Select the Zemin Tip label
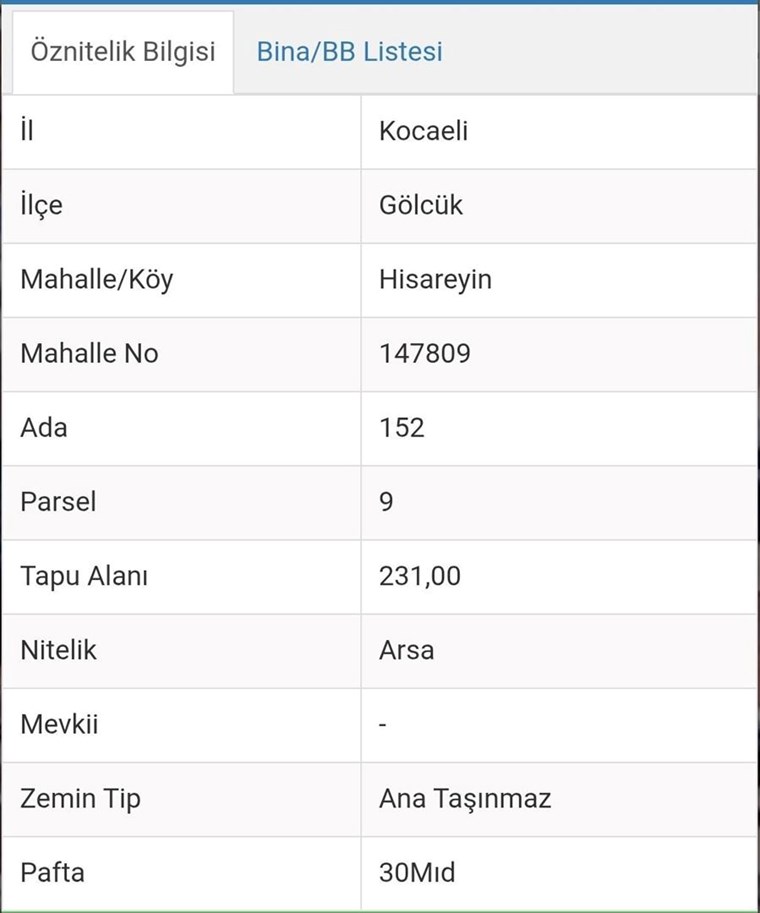Image resolution: width=760 pixels, height=913 pixels. coord(80,798)
